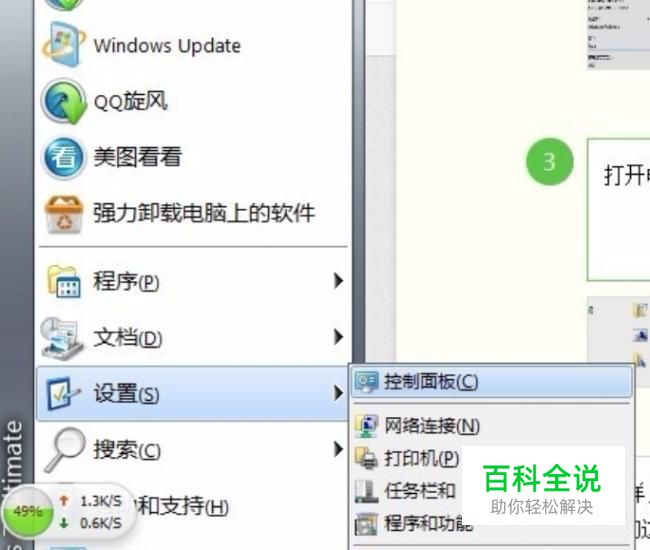Click the 强力卸载电脑上的软件 recycle bin icon

coord(63,214)
